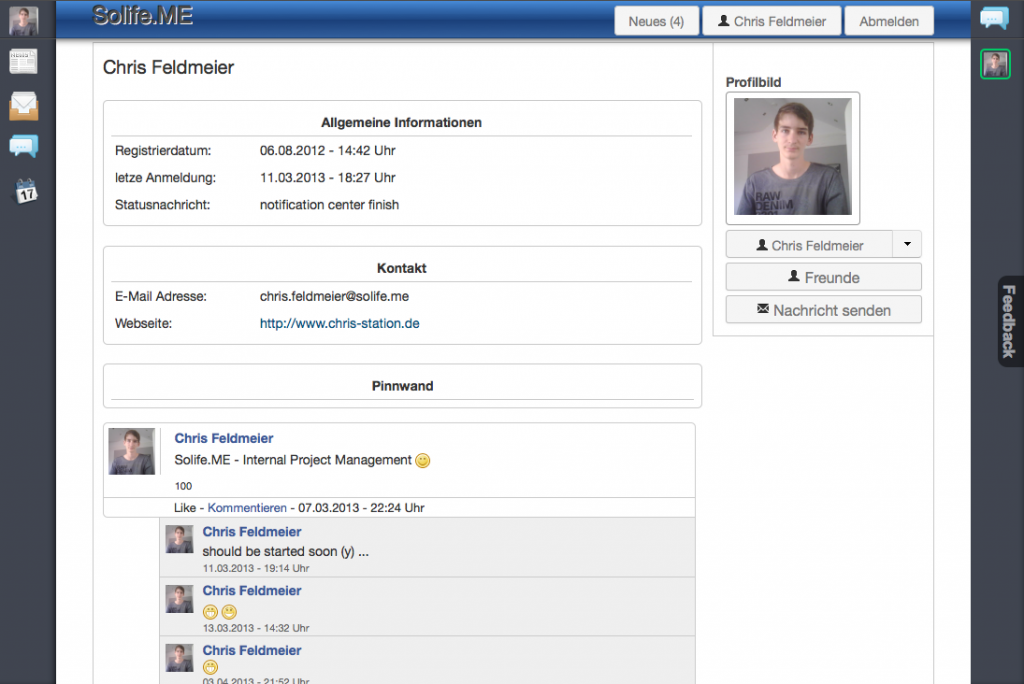Screen dimensions: 1024x684
Task: Click second smiley emoji in 13.03.2013 comment
Action: coord(229,611)
